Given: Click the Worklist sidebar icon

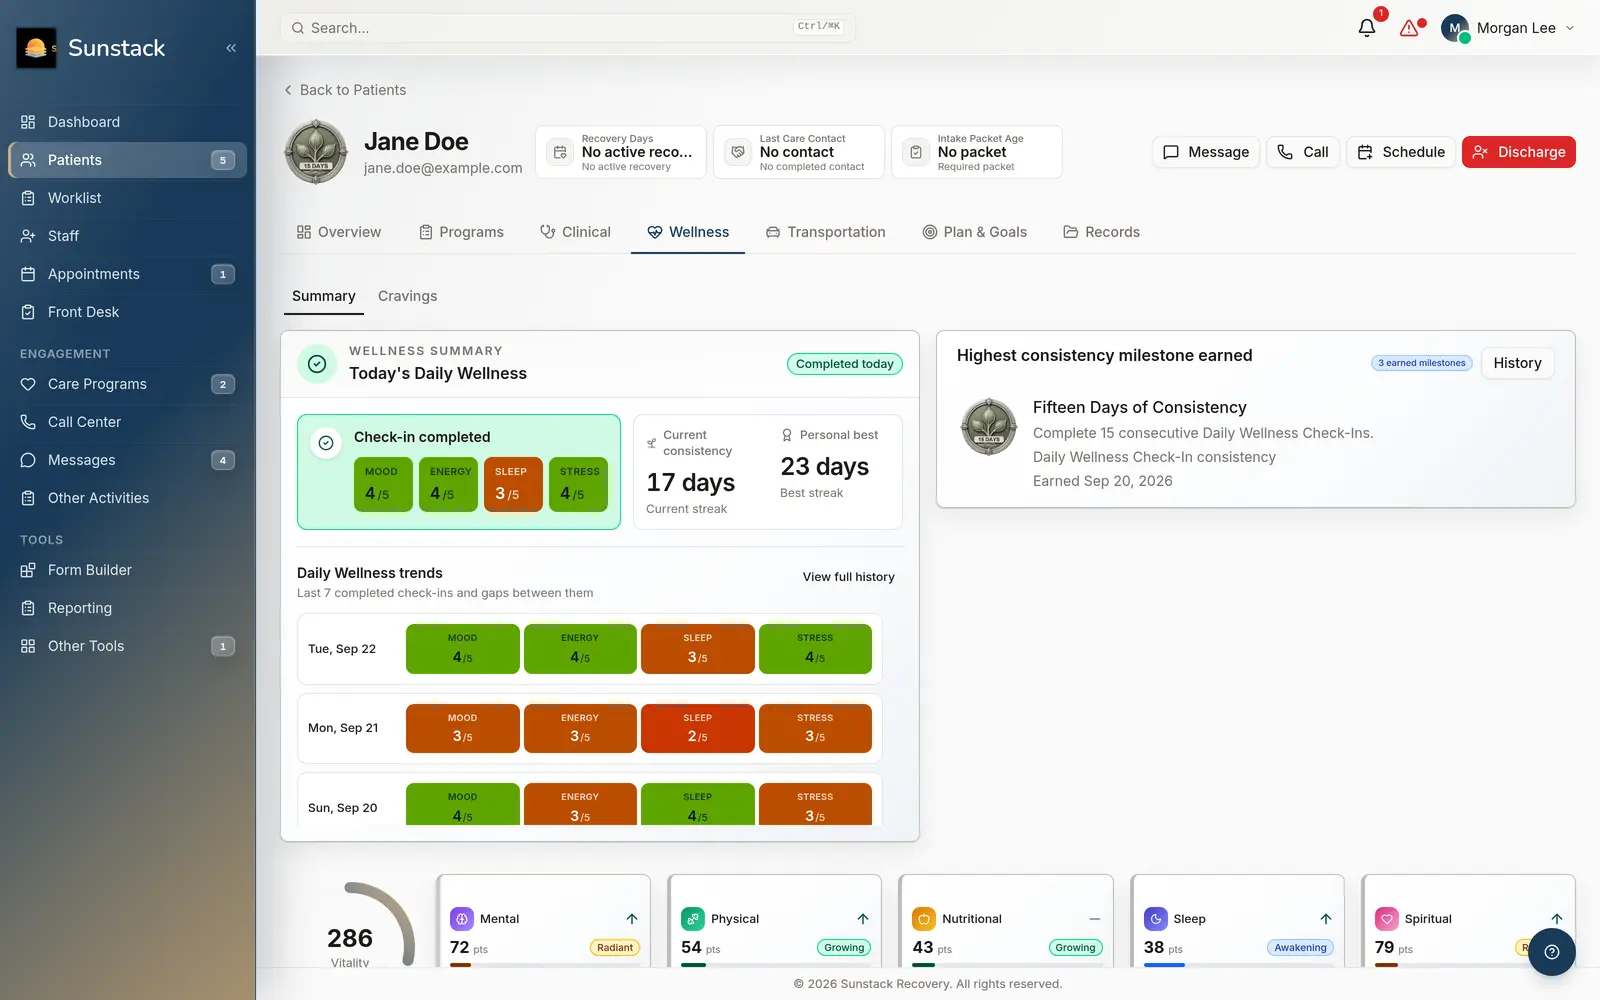Looking at the screenshot, I should tap(28, 198).
